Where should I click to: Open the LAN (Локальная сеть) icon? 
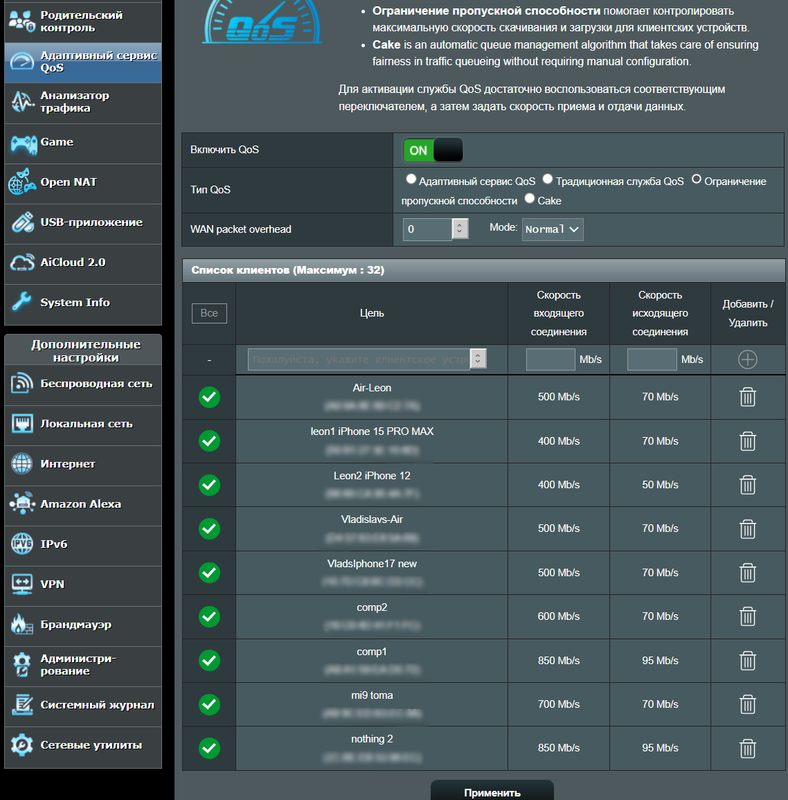(22, 423)
